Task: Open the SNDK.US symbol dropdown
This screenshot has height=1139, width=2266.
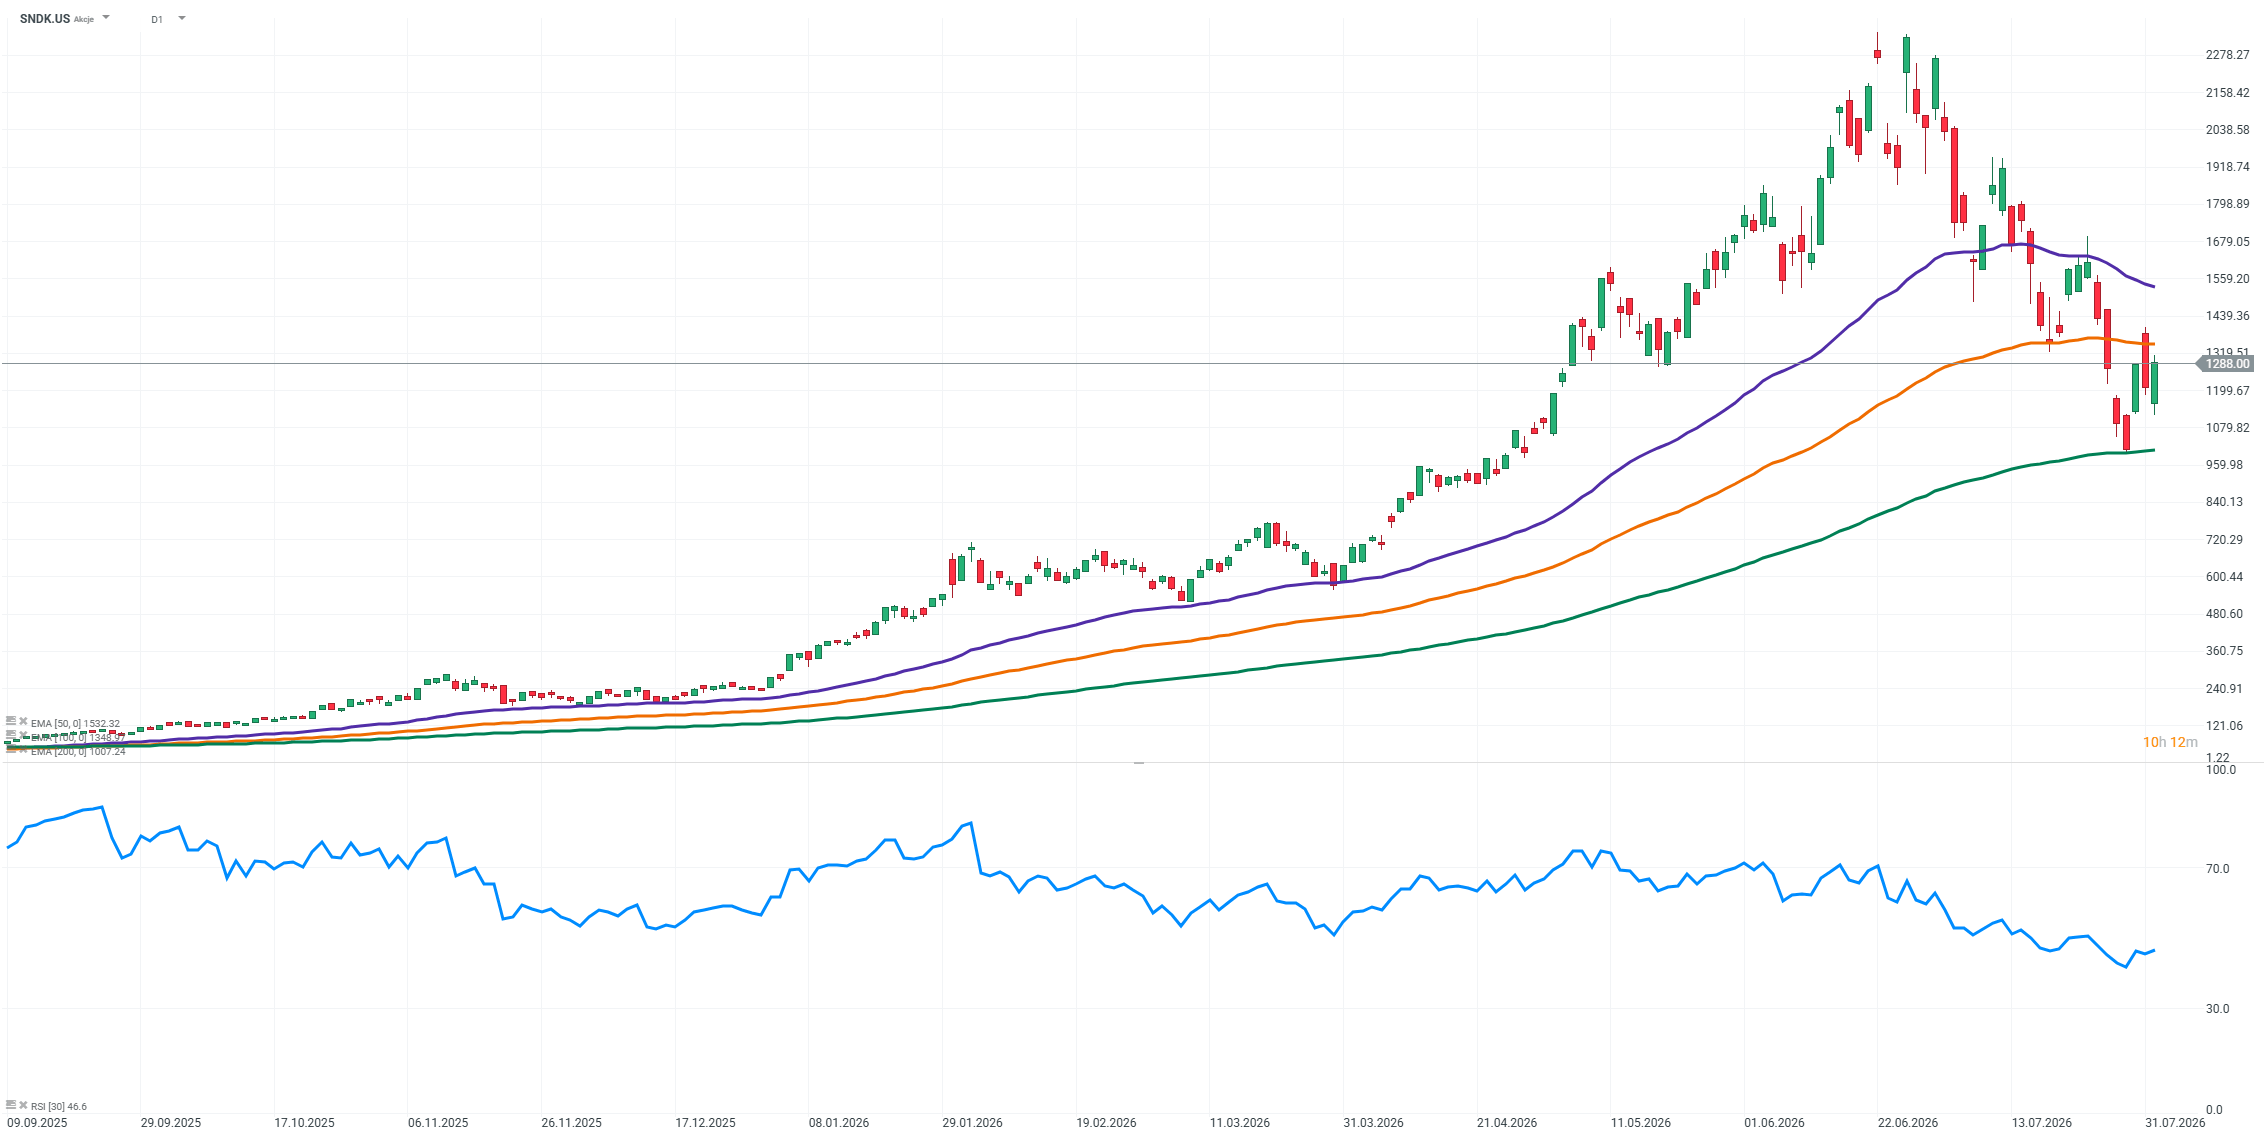Action: pyautogui.click(x=106, y=18)
